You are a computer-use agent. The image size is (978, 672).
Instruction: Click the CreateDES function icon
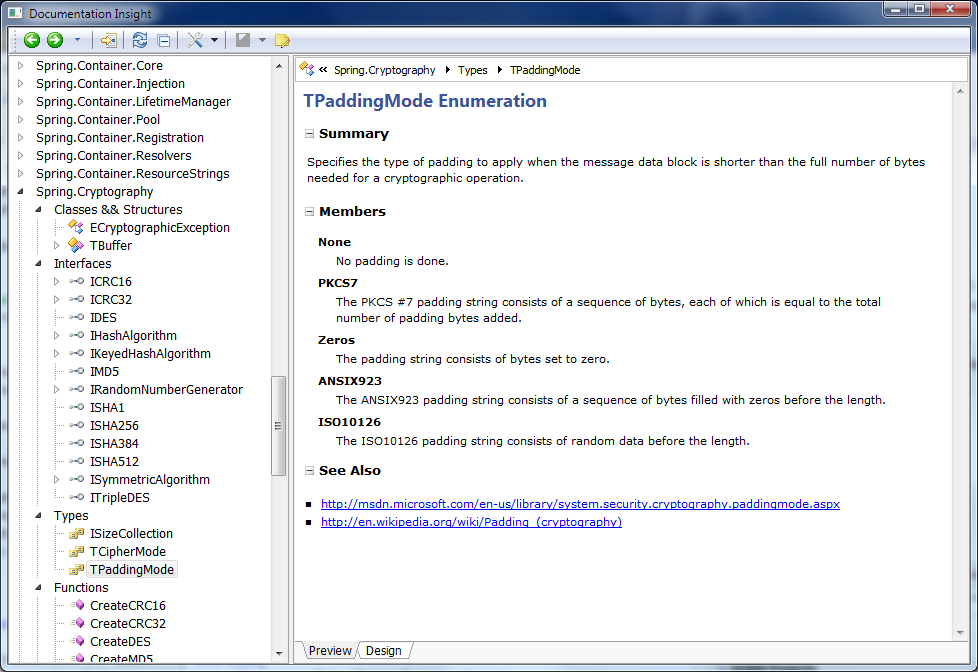(x=77, y=641)
